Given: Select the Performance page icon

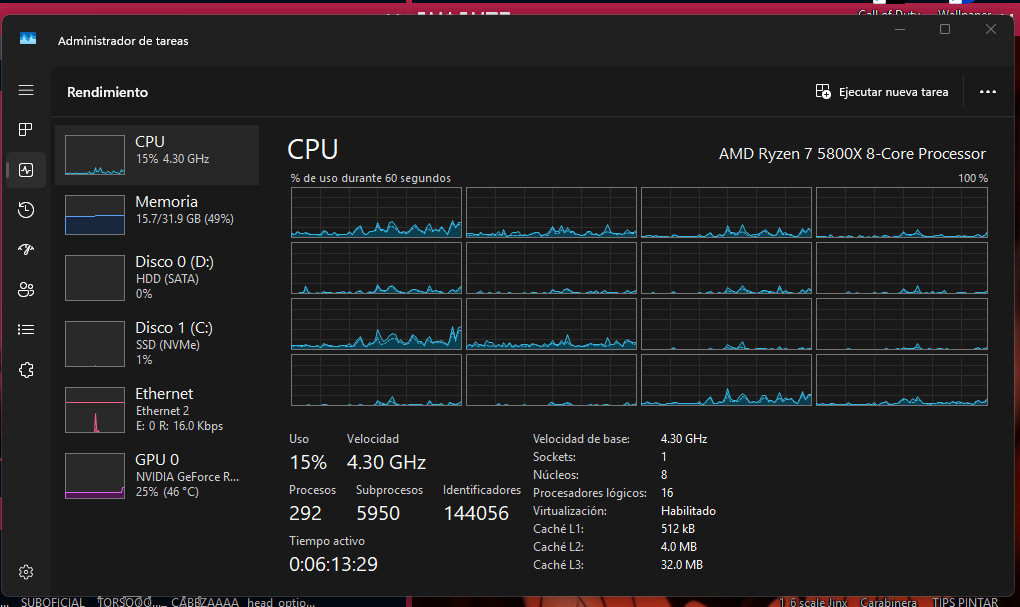Looking at the screenshot, I should [26, 170].
